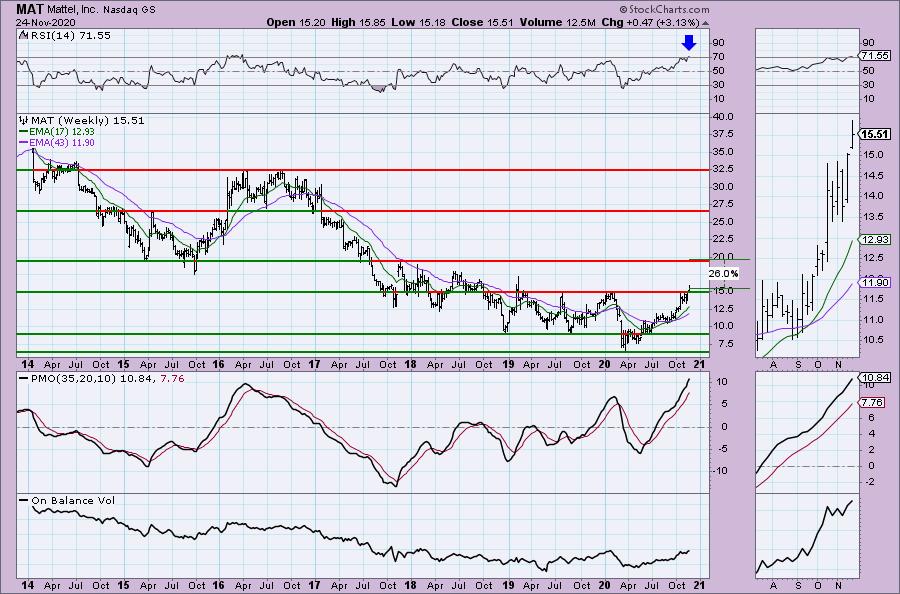Click the green EMA(17) line swatch

24,133
